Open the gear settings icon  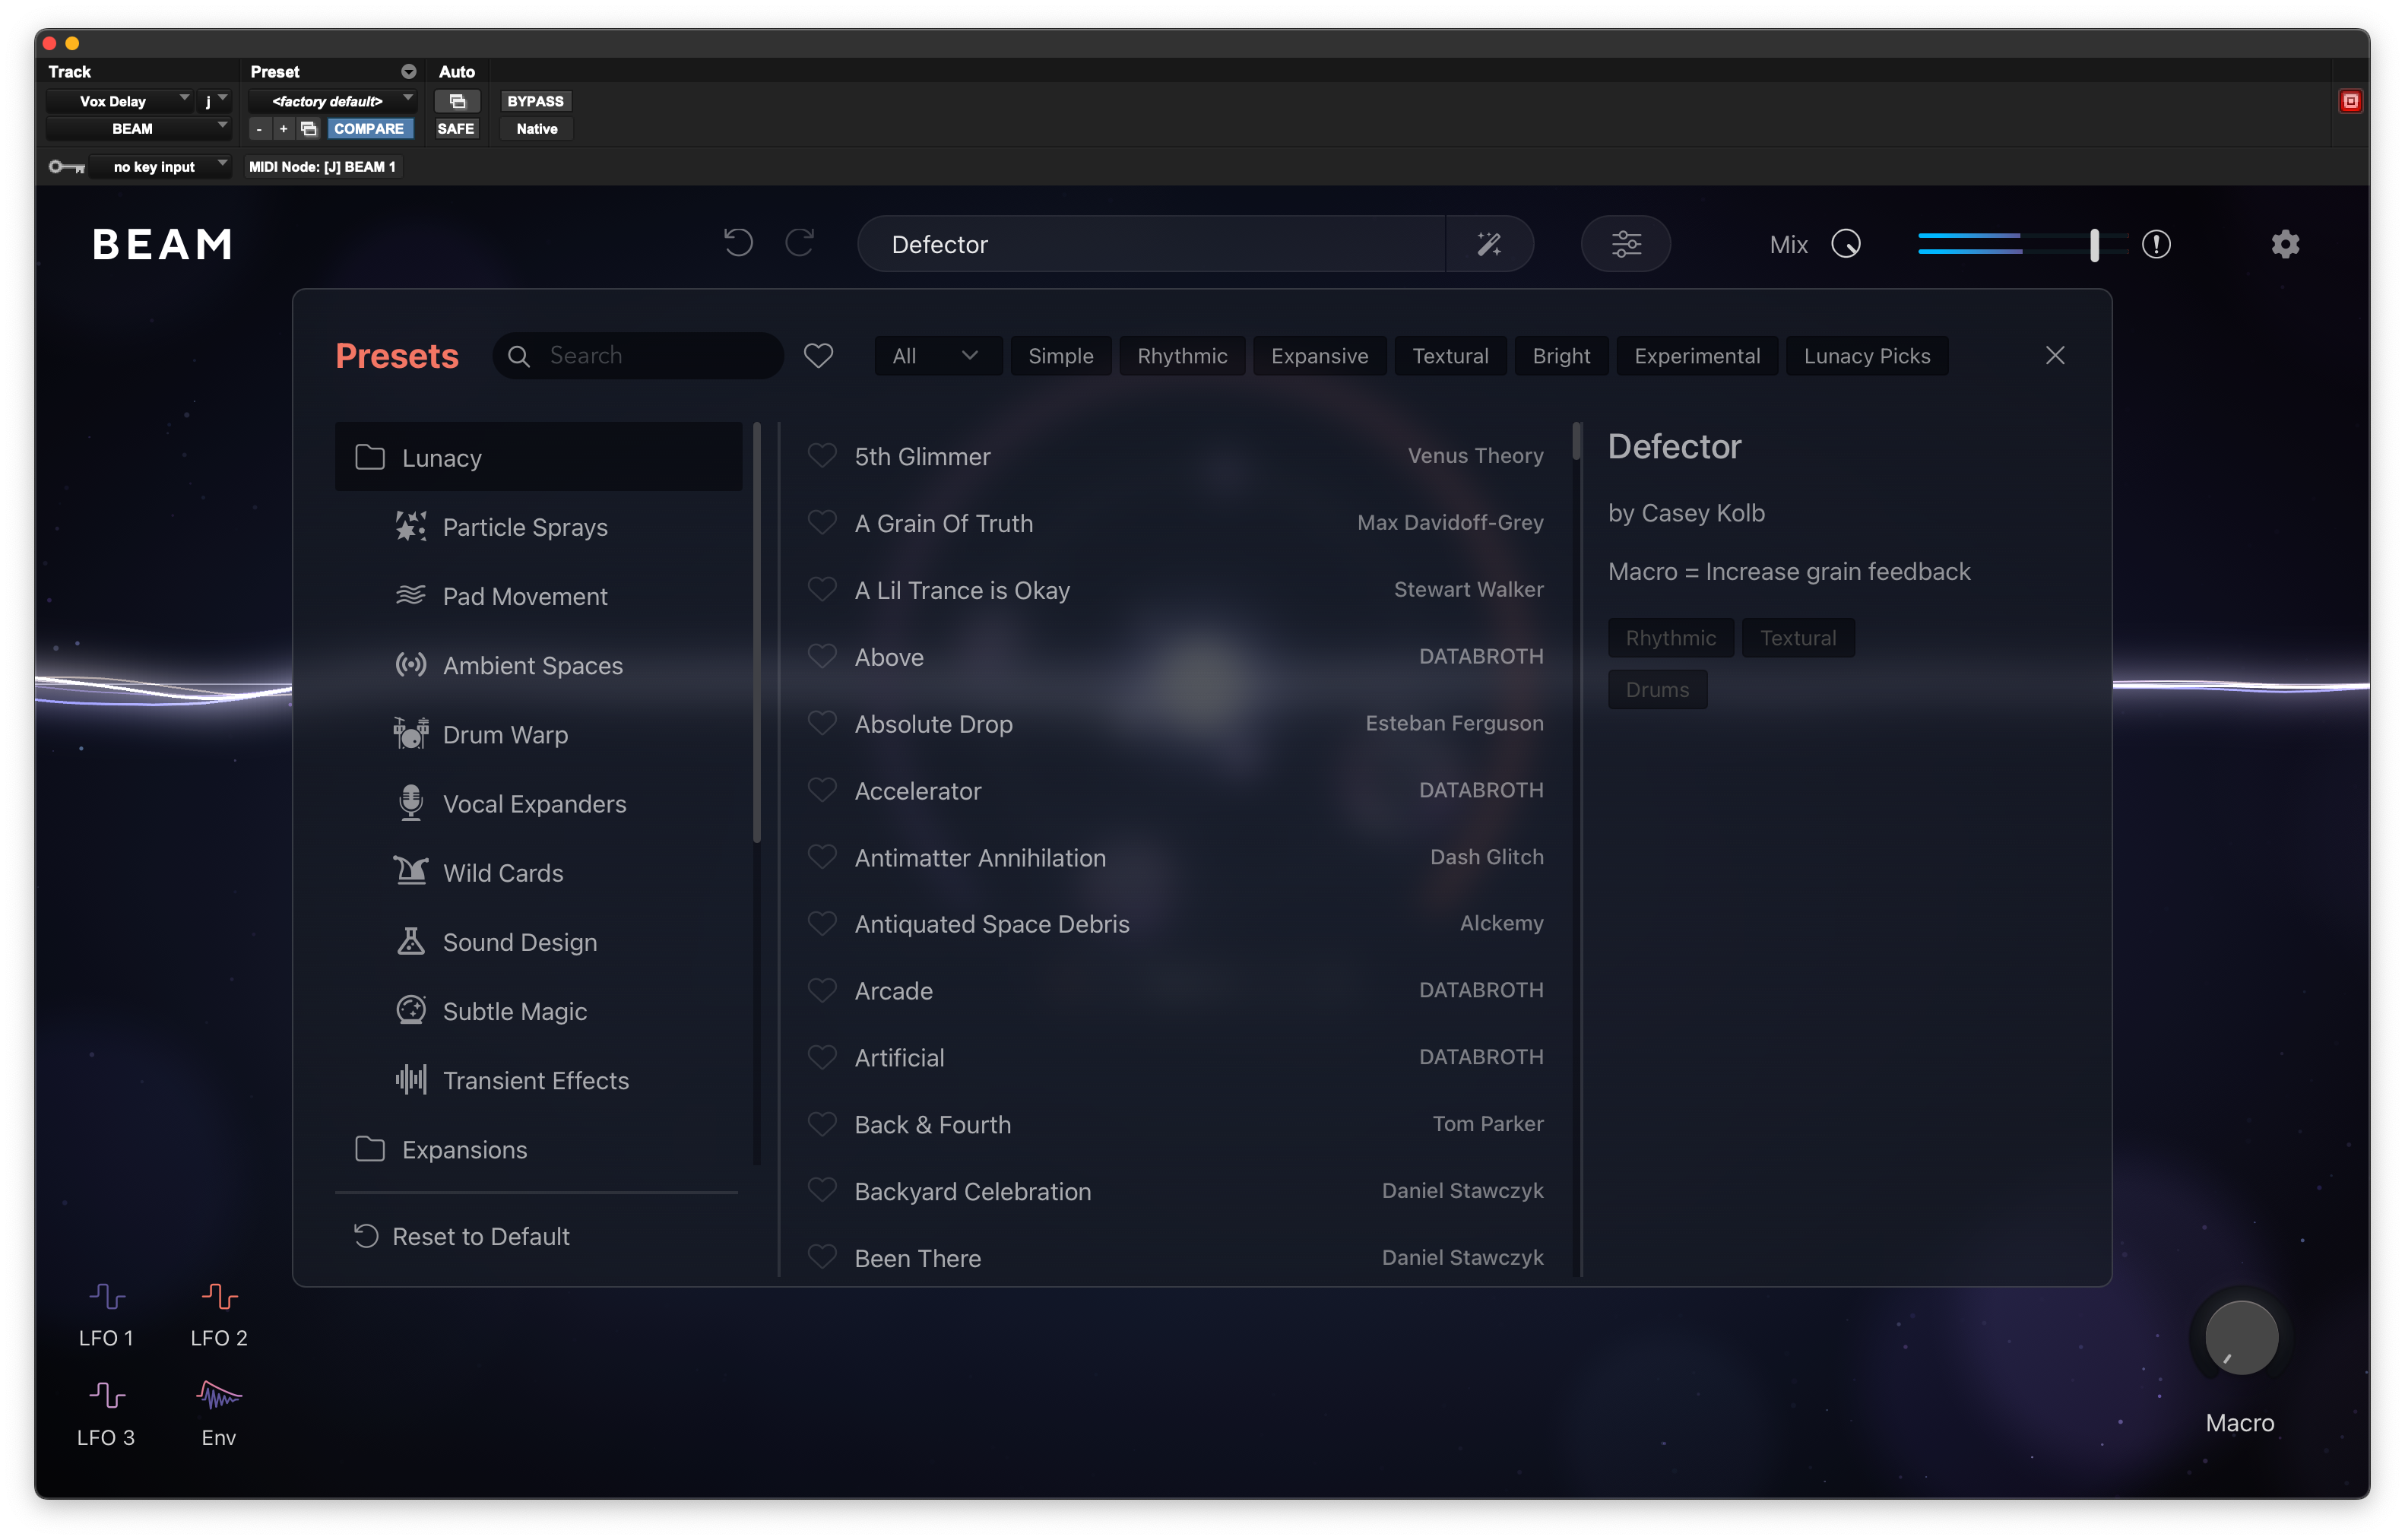coord(2285,244)
